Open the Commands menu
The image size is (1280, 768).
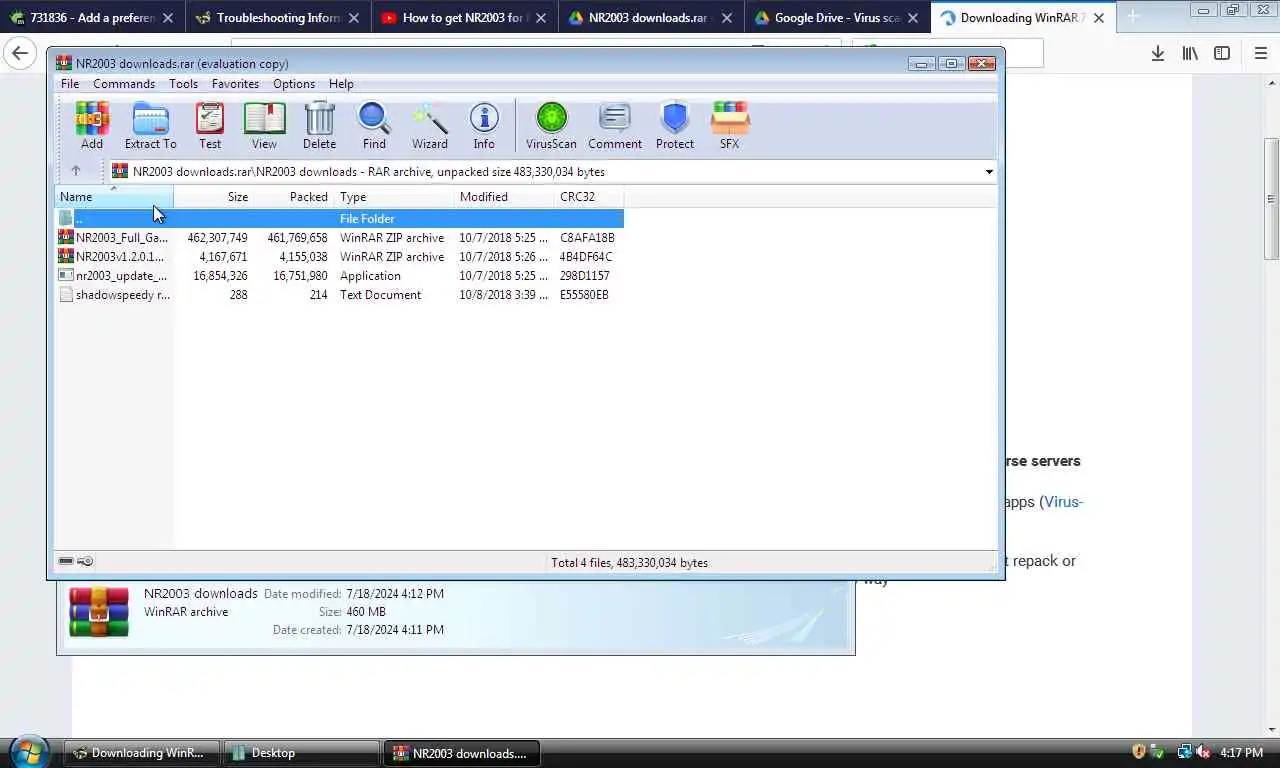(124, 84)
